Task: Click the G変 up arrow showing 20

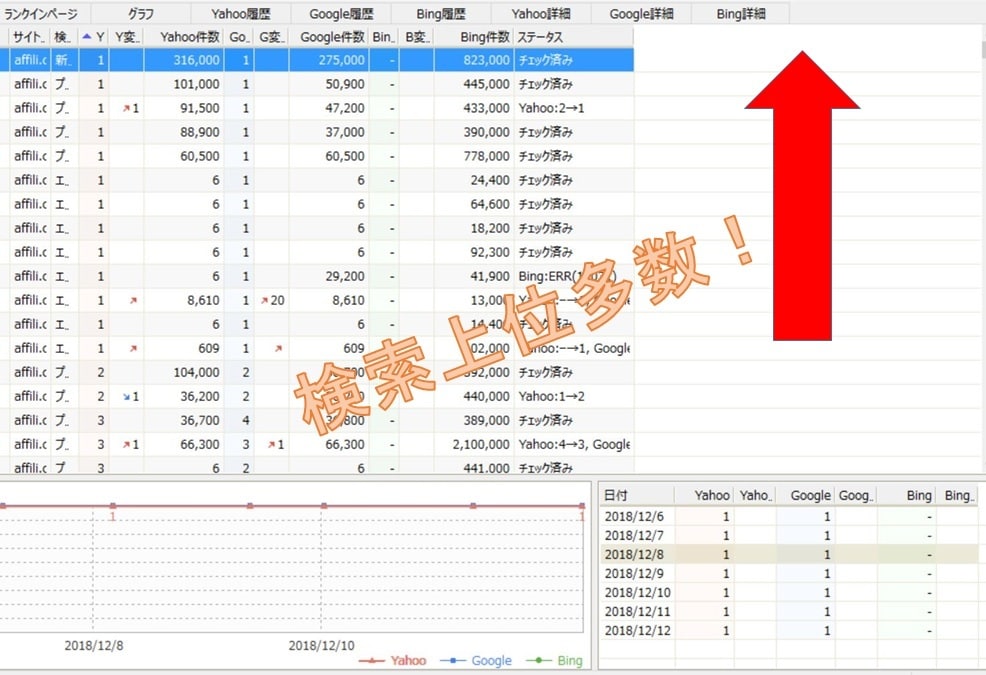Action: 265,301
